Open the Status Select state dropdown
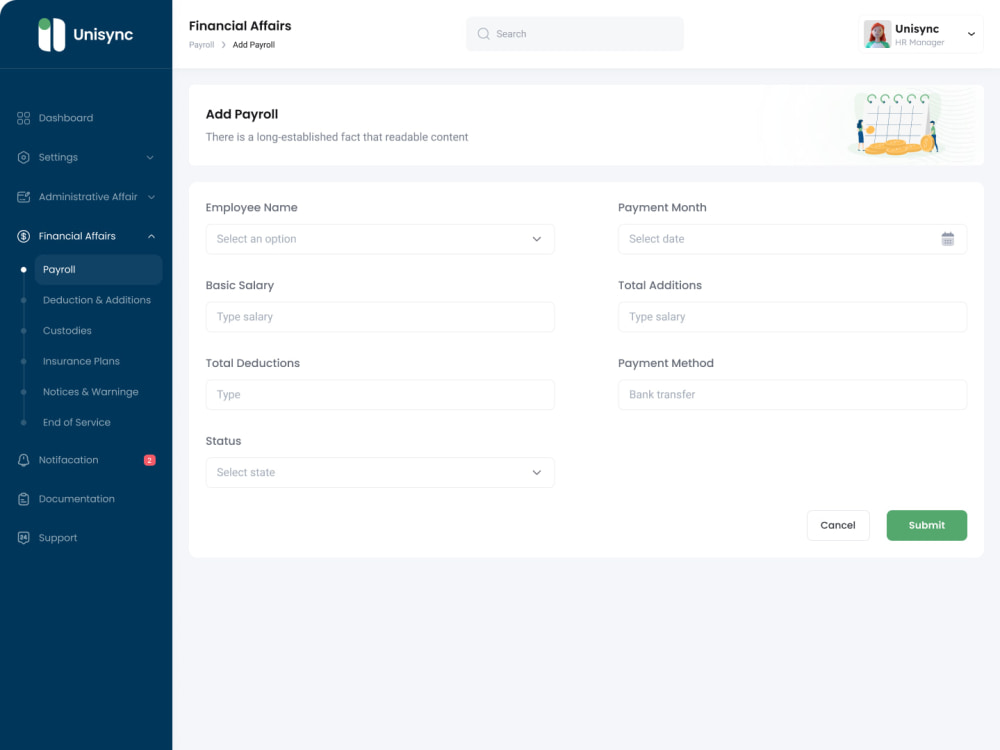This screenshot has width=1000, height=750. 380,473
